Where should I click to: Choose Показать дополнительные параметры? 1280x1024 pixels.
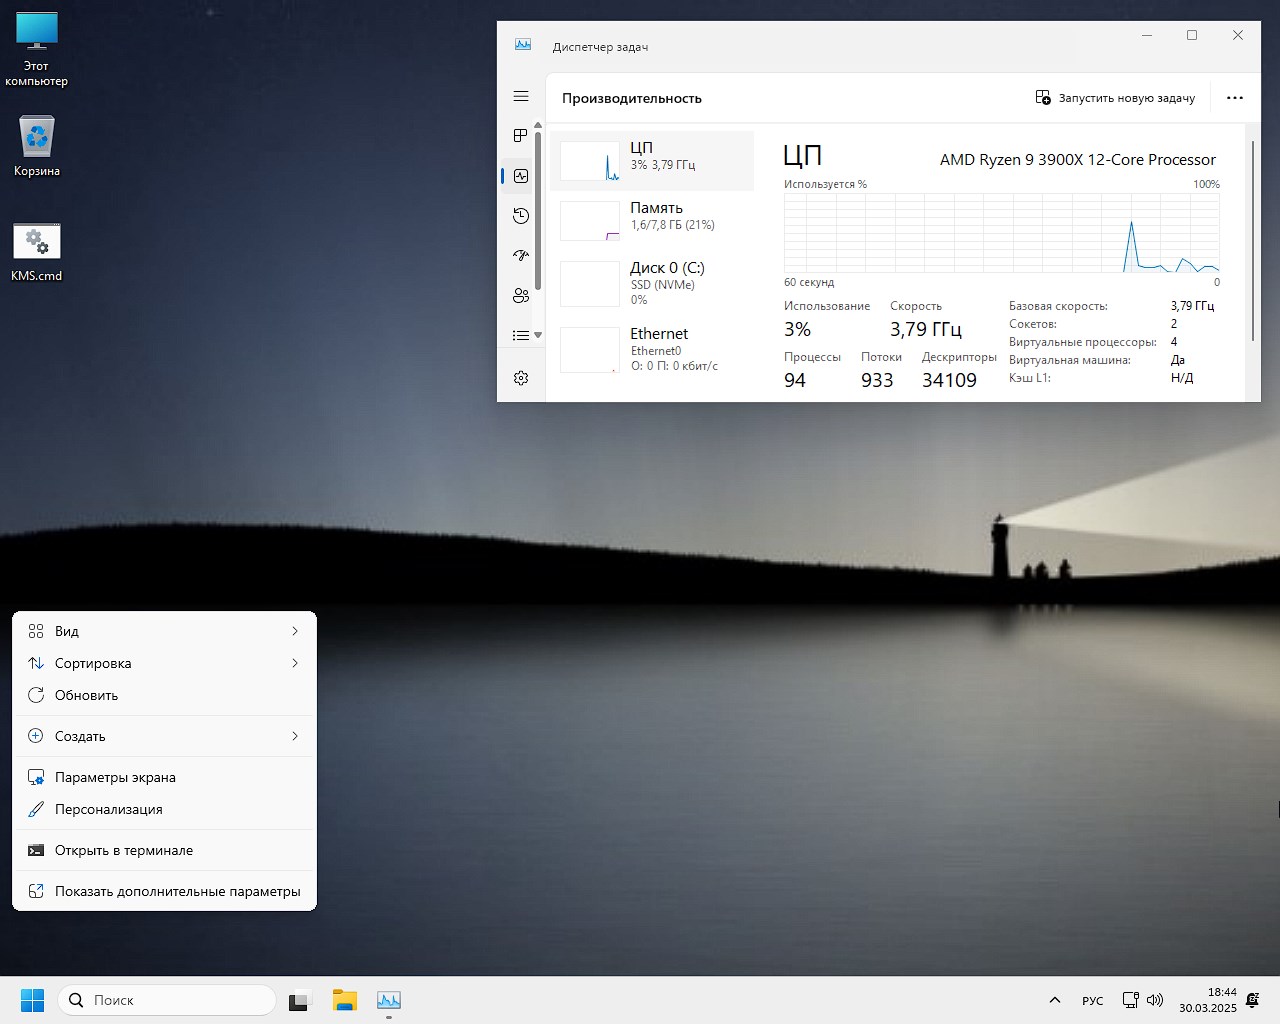pyautogui.click(x=164, y=891)
